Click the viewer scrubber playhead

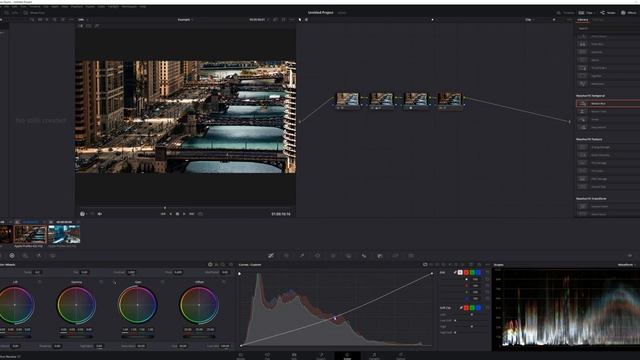165,208
